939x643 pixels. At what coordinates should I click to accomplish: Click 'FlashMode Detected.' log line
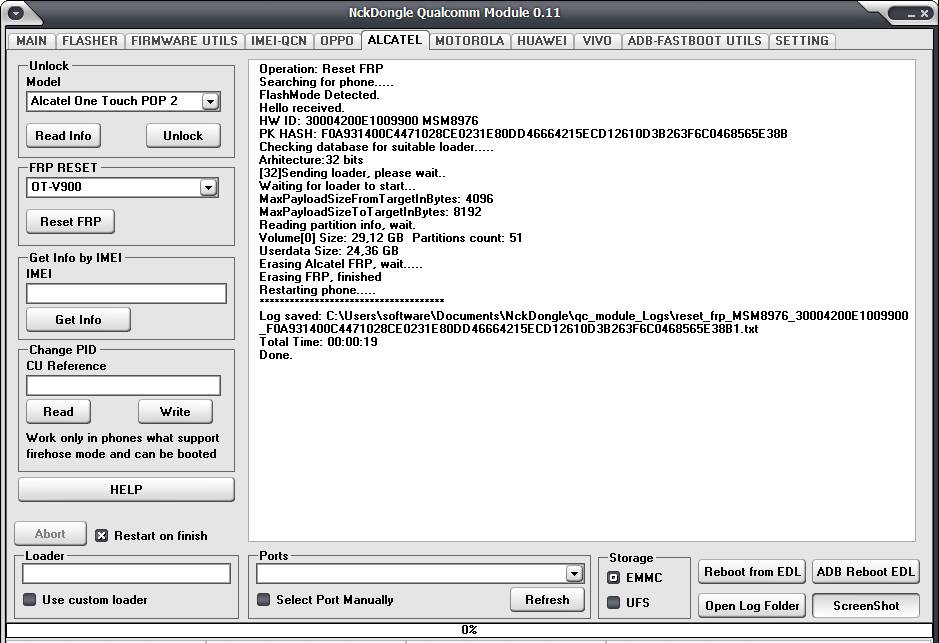click(x=319, y=95)
